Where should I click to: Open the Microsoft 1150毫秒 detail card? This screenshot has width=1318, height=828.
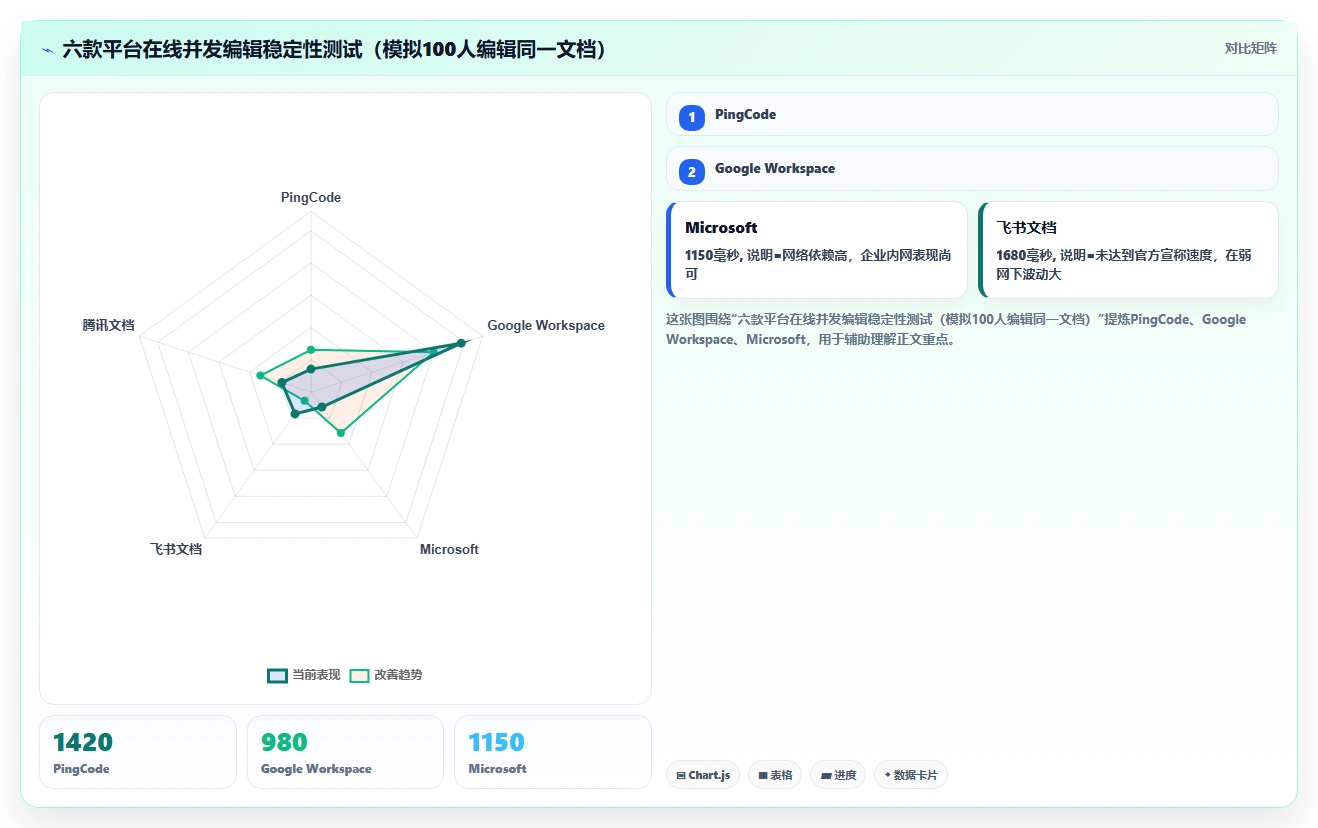coord(817,250)
